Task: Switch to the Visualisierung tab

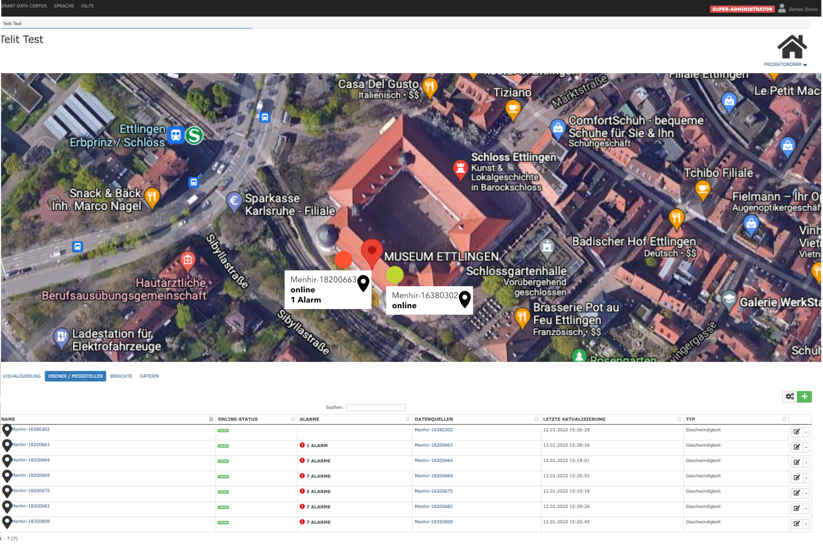Action: click(22, 377)
